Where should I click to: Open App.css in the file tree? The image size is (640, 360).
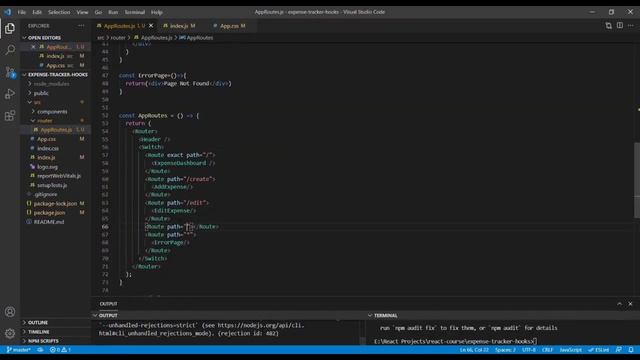[x=47, y=139]
